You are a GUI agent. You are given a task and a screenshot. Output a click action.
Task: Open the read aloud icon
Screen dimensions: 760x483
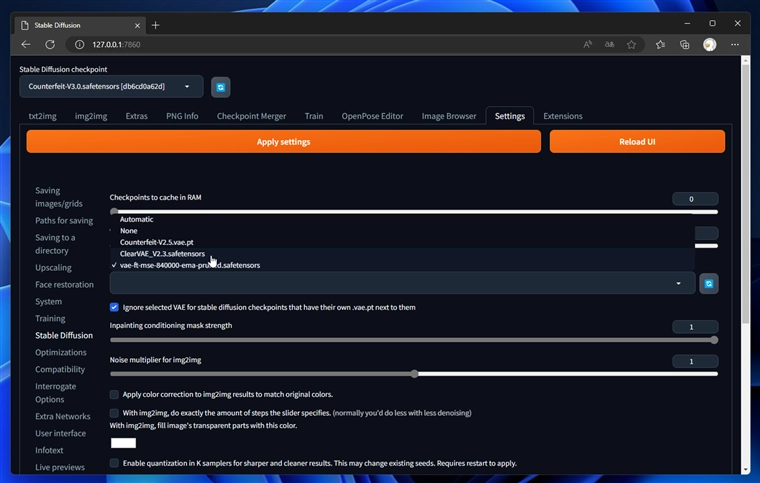[x=587, y=45]
